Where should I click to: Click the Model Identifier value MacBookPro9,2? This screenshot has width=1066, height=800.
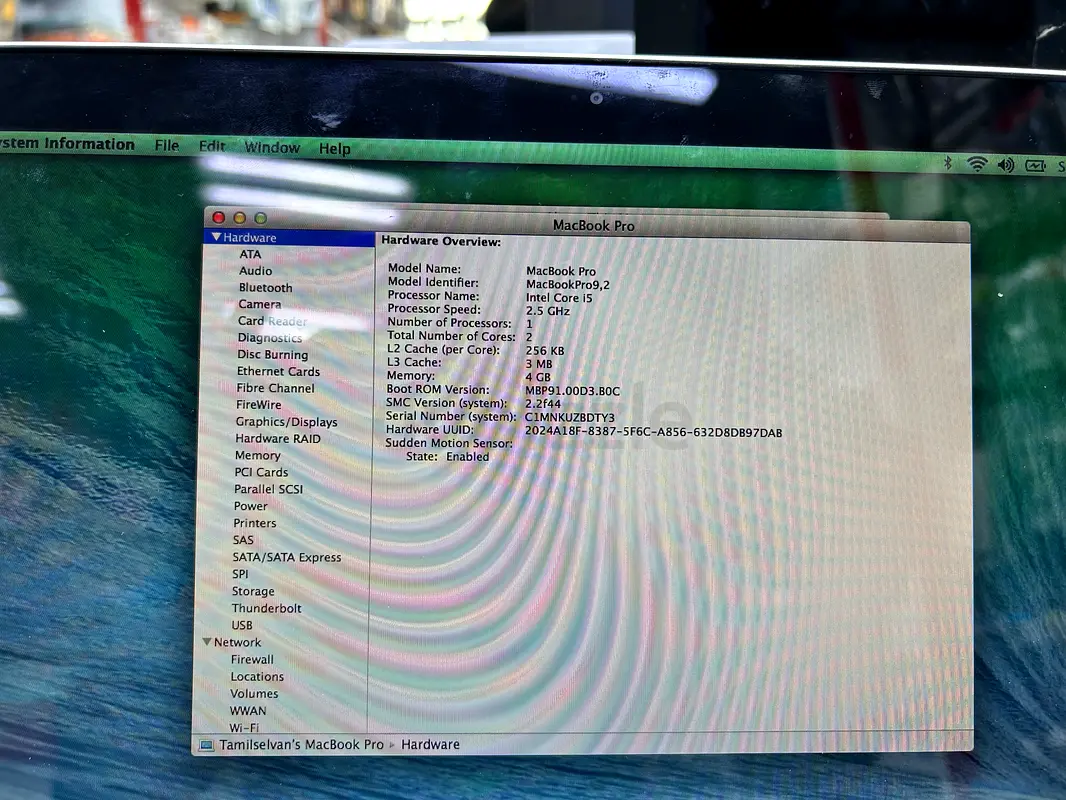click(568, 285)
